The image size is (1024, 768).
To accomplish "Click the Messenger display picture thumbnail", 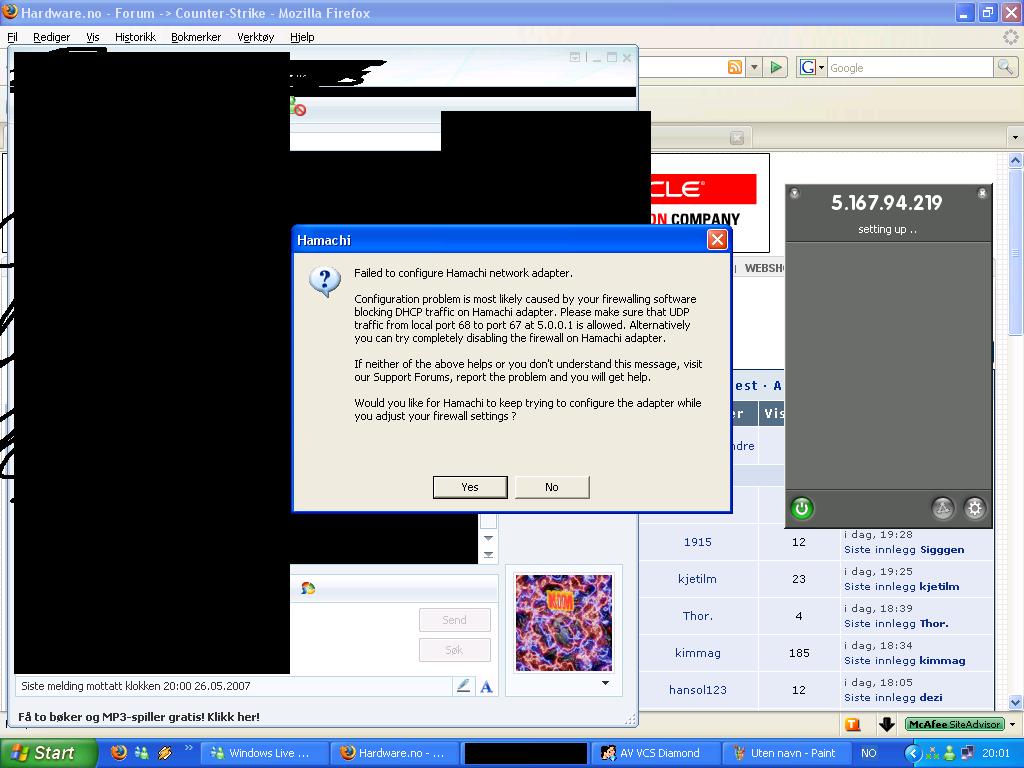I will pos(564,622).
